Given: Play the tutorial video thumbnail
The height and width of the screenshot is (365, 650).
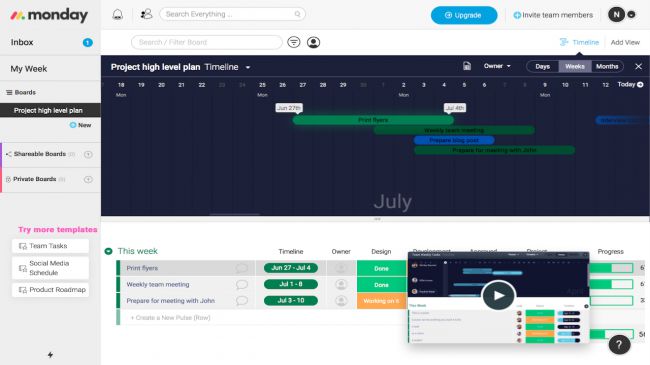Looking at the screenshot, I should pyautogui.click(x=498, y=295).
